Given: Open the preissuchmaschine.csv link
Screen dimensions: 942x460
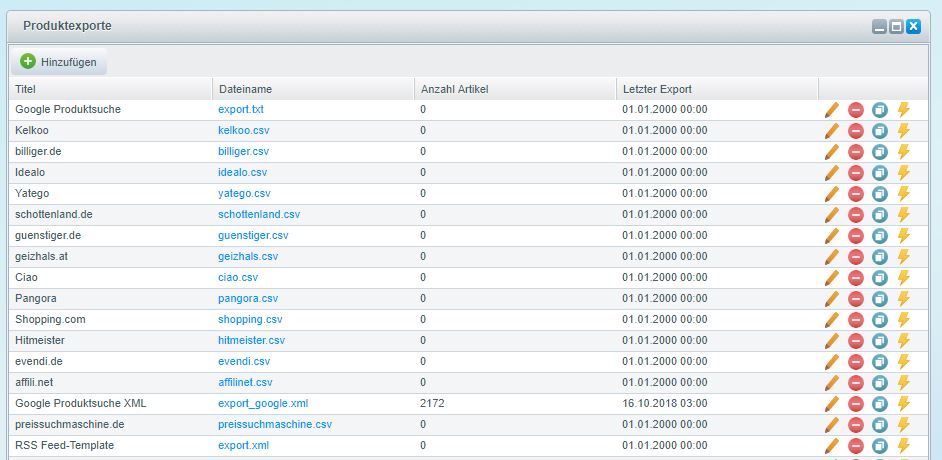Looking at the screenshot, I should tap(275, 425).
